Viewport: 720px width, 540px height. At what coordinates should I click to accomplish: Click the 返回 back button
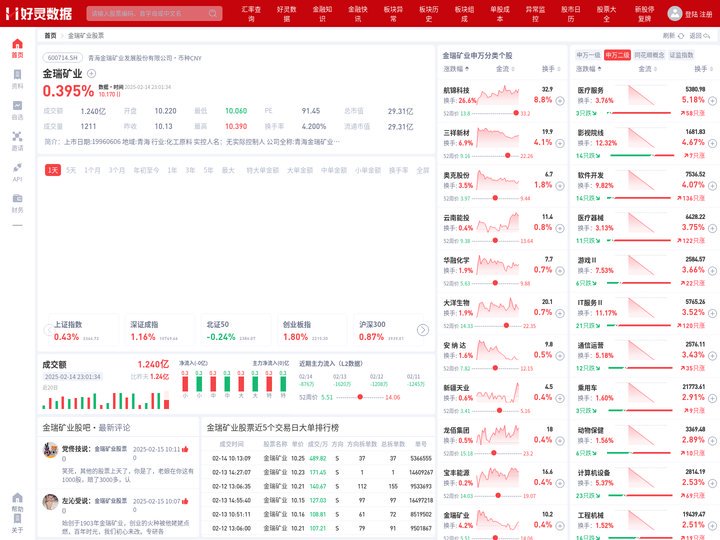(x=700, y=35)
